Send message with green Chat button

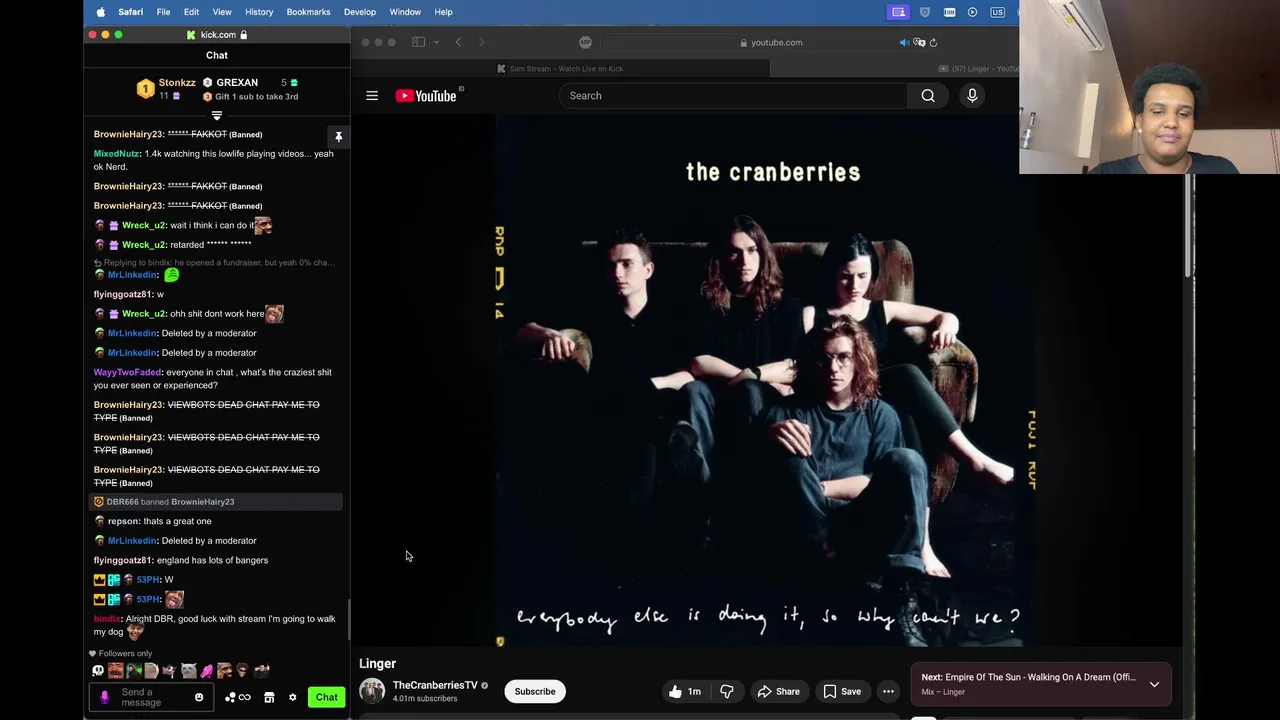point(327,697)
